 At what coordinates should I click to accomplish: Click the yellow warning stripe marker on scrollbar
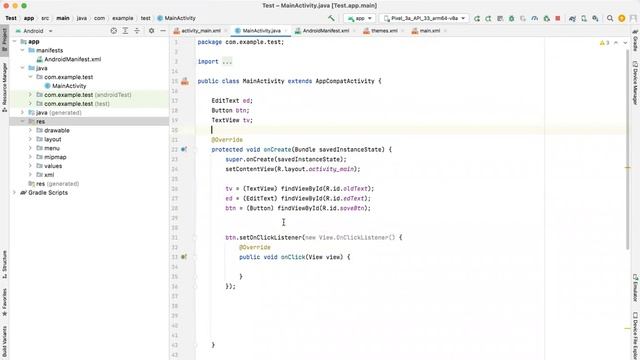pos(628,167)
